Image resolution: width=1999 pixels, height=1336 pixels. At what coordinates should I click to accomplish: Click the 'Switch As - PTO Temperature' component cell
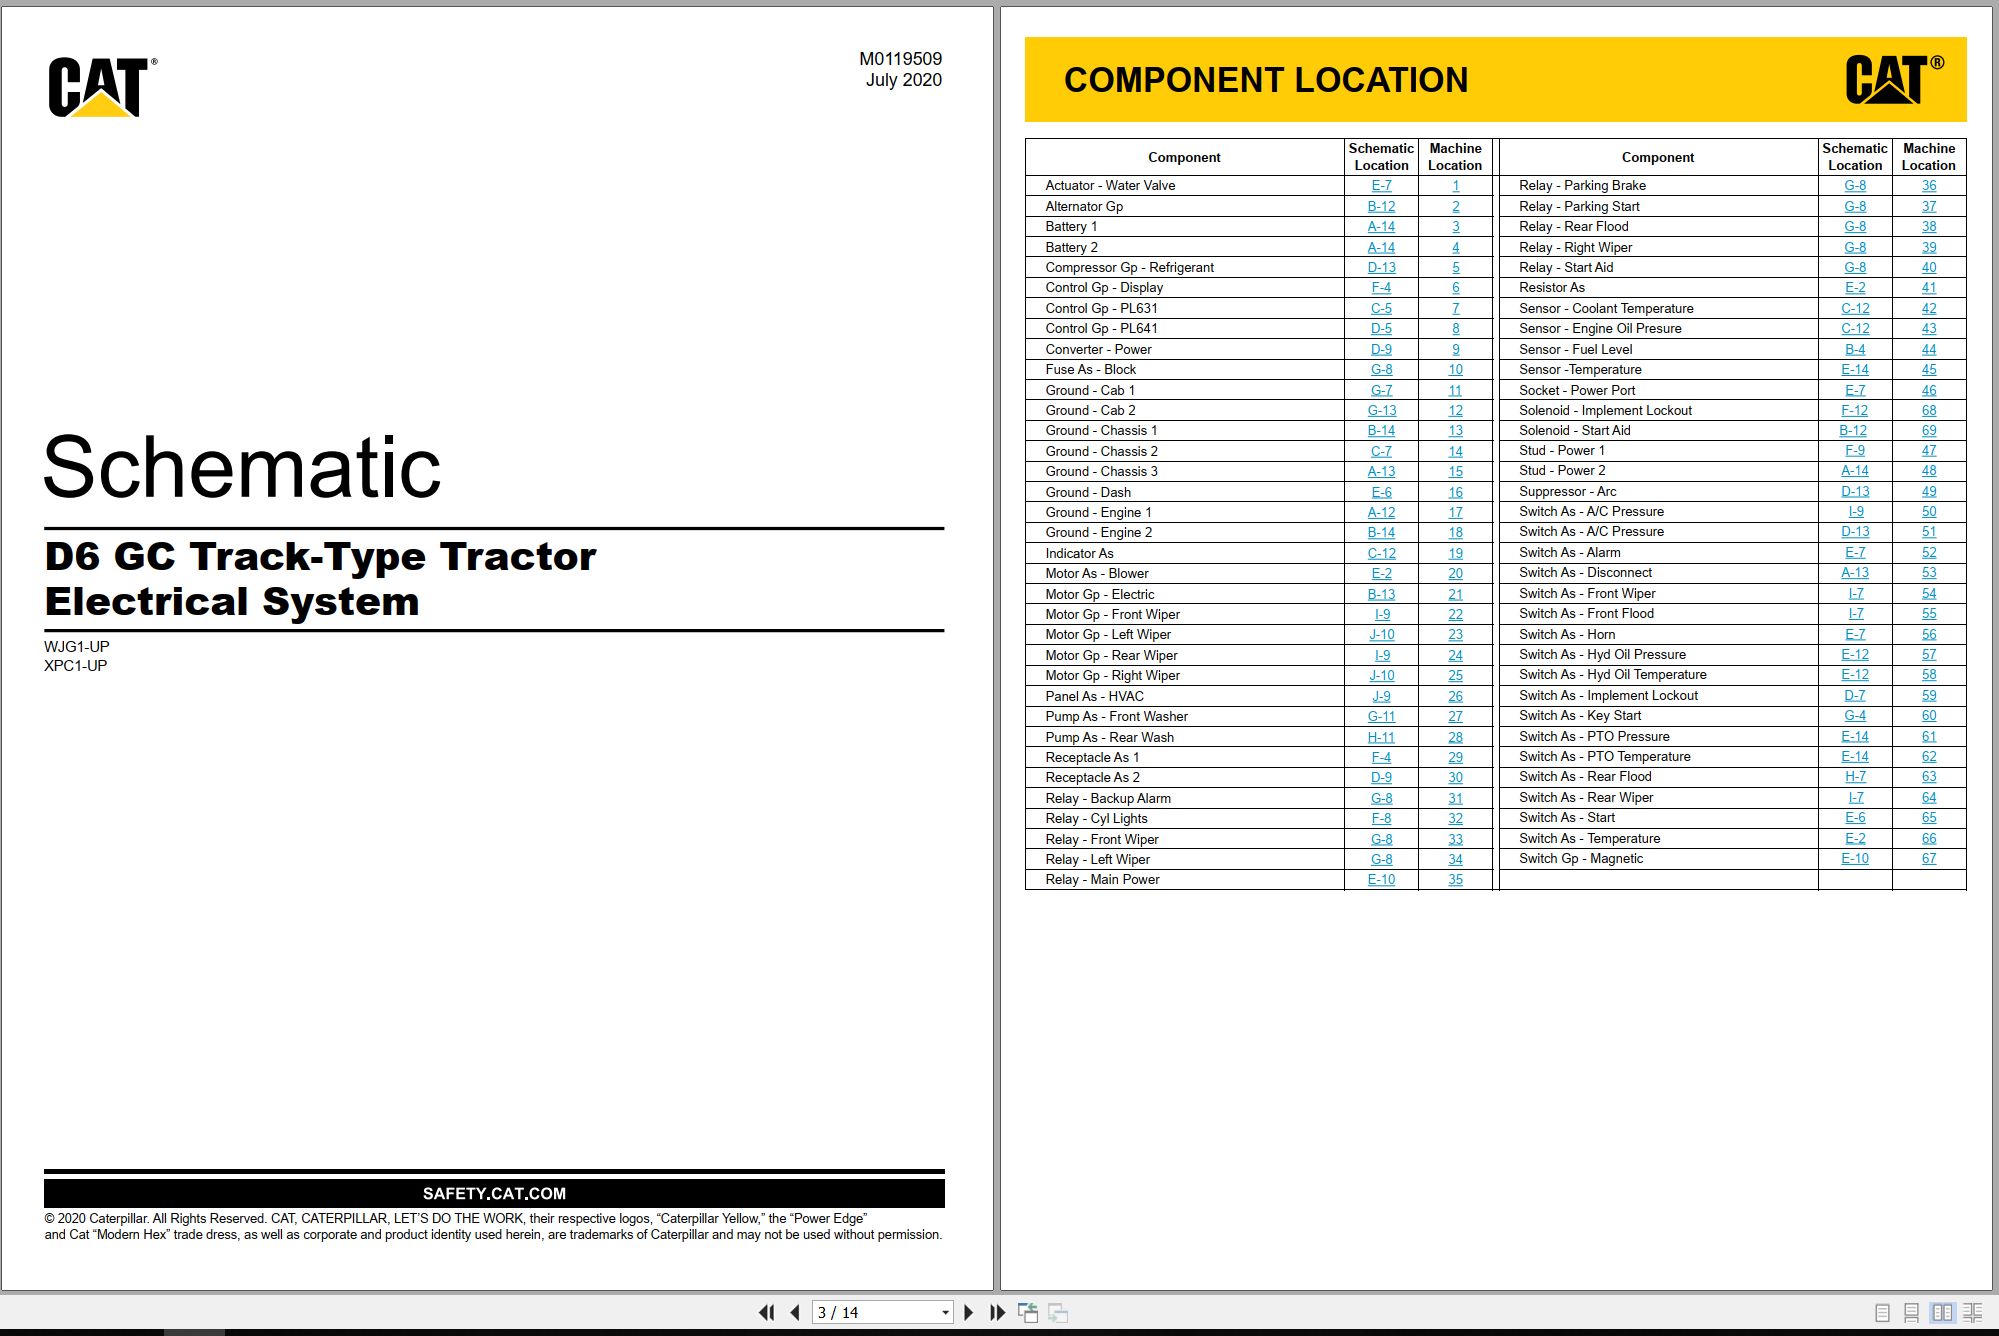tap(1658, 757)
